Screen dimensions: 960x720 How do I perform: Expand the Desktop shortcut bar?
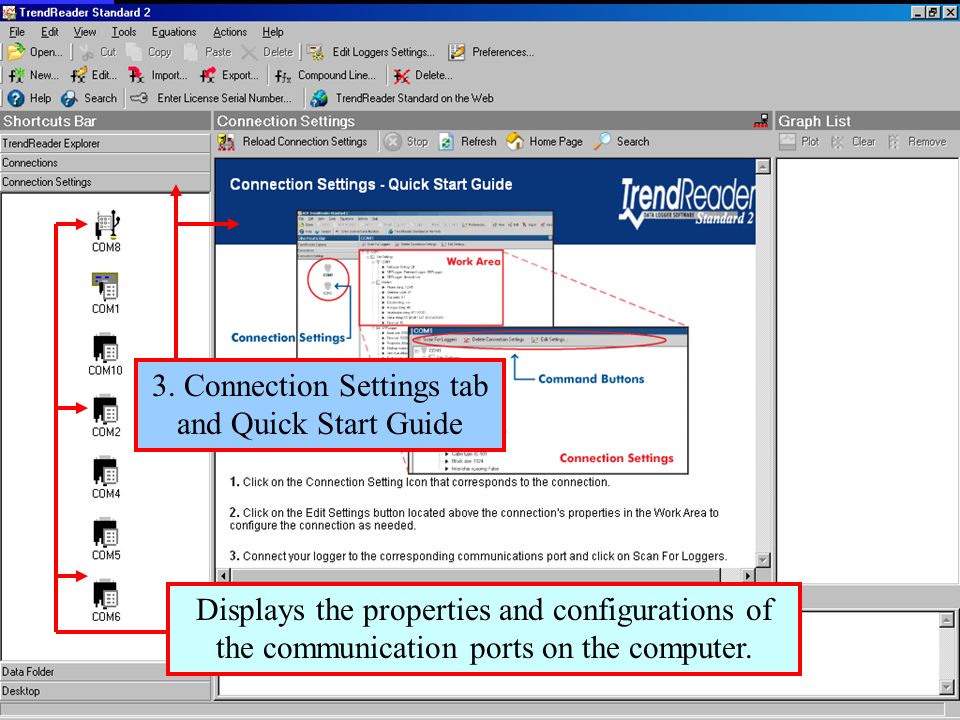tap(105, 691)
